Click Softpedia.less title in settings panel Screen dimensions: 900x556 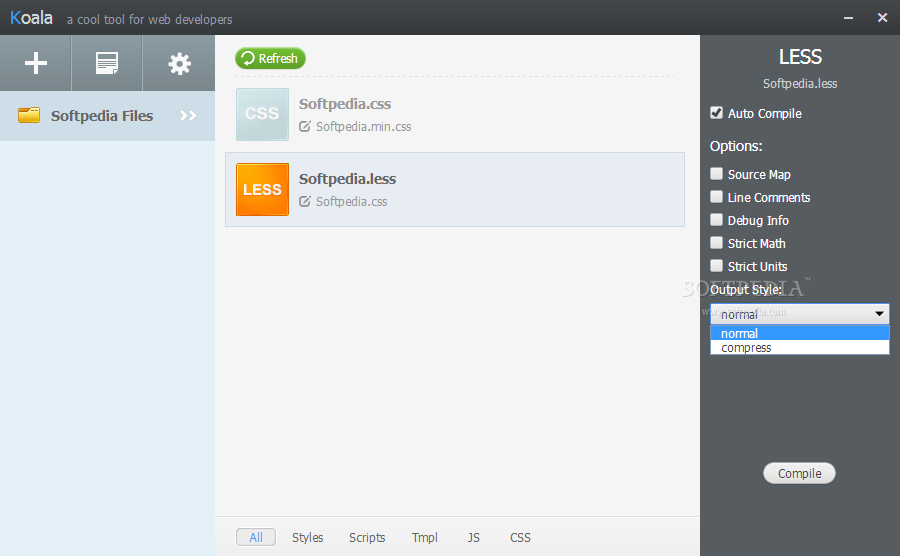pos(800,84)
